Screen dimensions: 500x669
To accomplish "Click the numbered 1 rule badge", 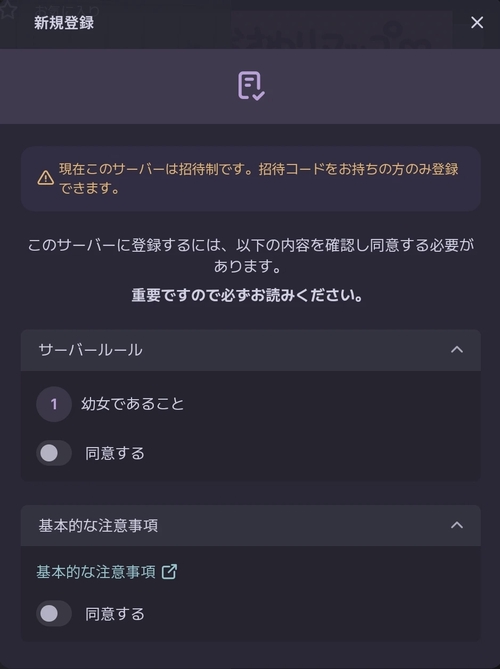I will (x=54, y=404).
